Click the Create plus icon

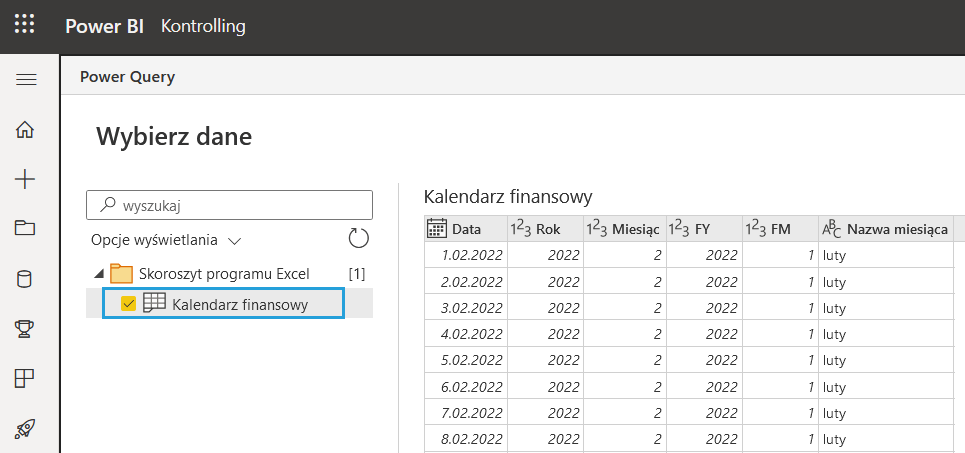pyautogui.click(x=25, y=179)
